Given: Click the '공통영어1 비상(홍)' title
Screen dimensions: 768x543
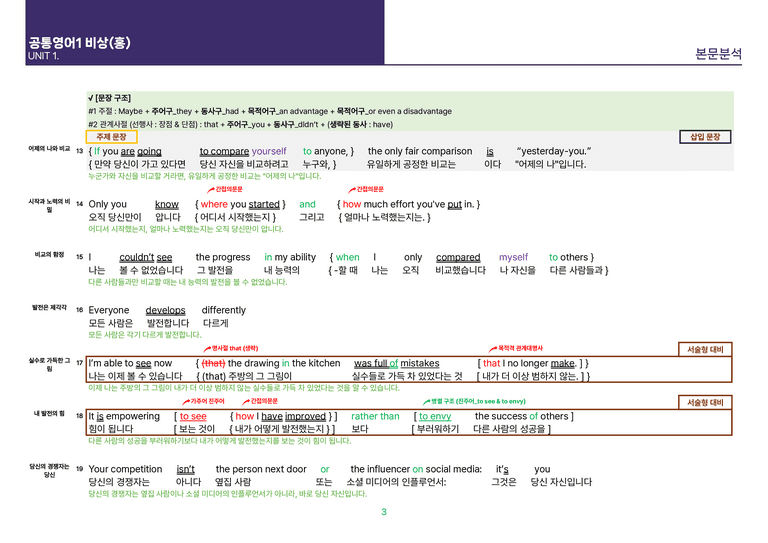Looking at the screenshot, I should (79, 43).
